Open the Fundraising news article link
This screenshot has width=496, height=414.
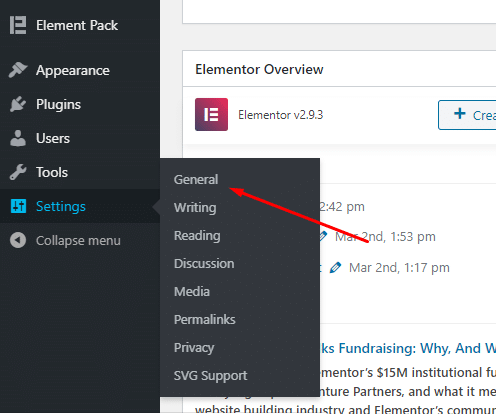pos(408,348)
